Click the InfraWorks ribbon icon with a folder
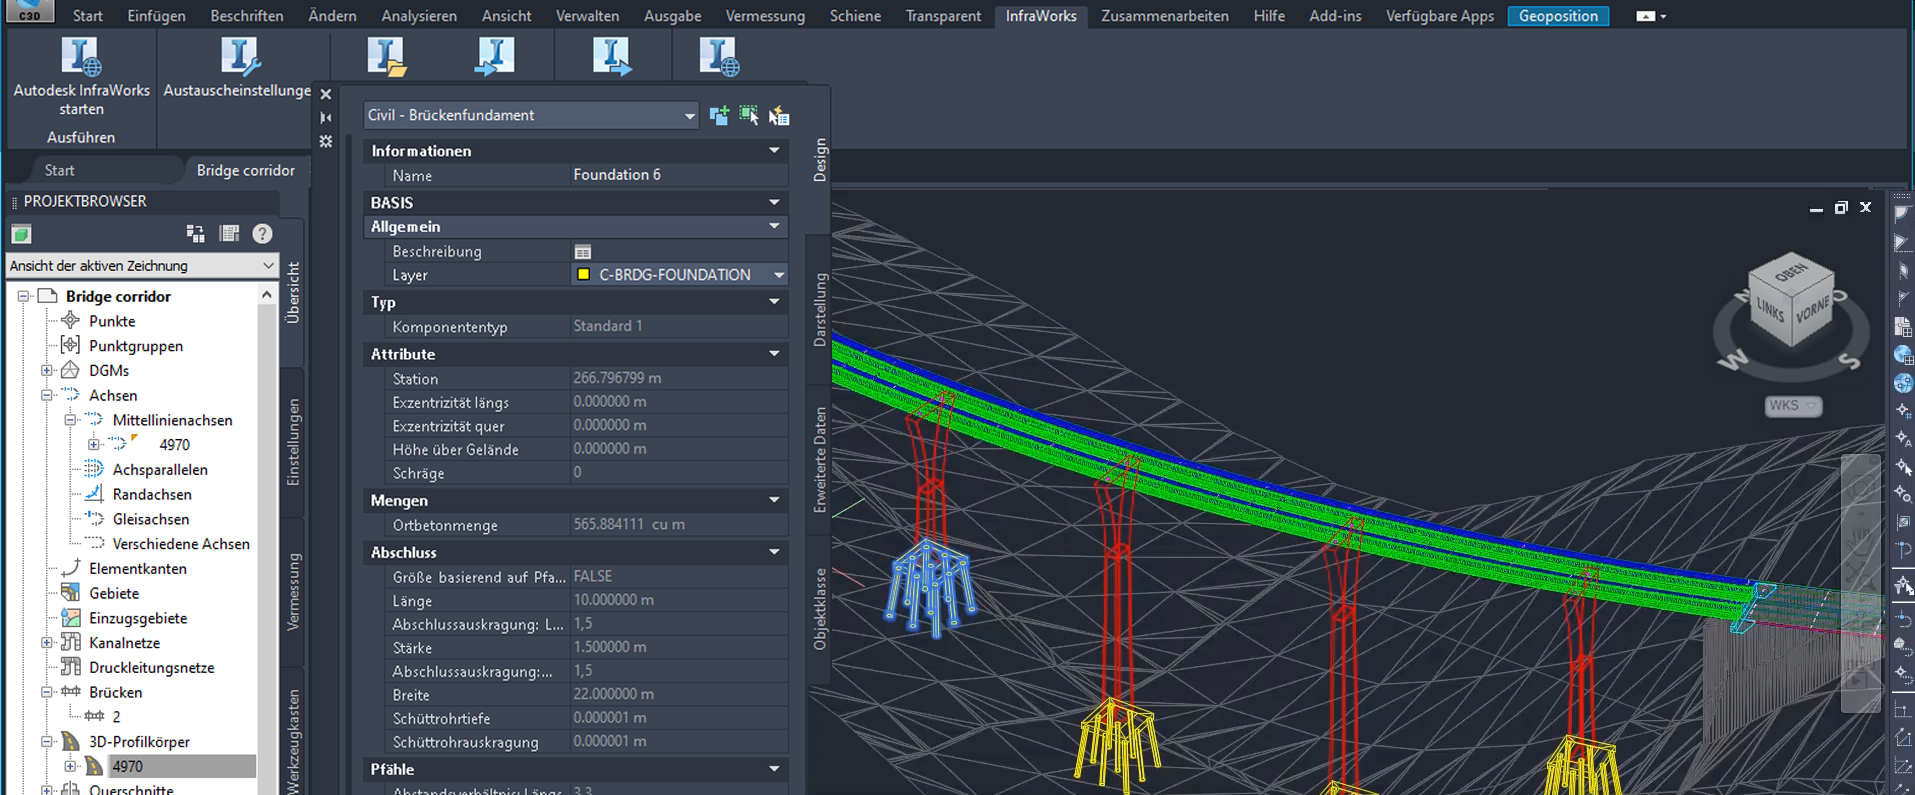This screenshot has height=795, width=1915. pyautogui.click(x=386, y=57)
